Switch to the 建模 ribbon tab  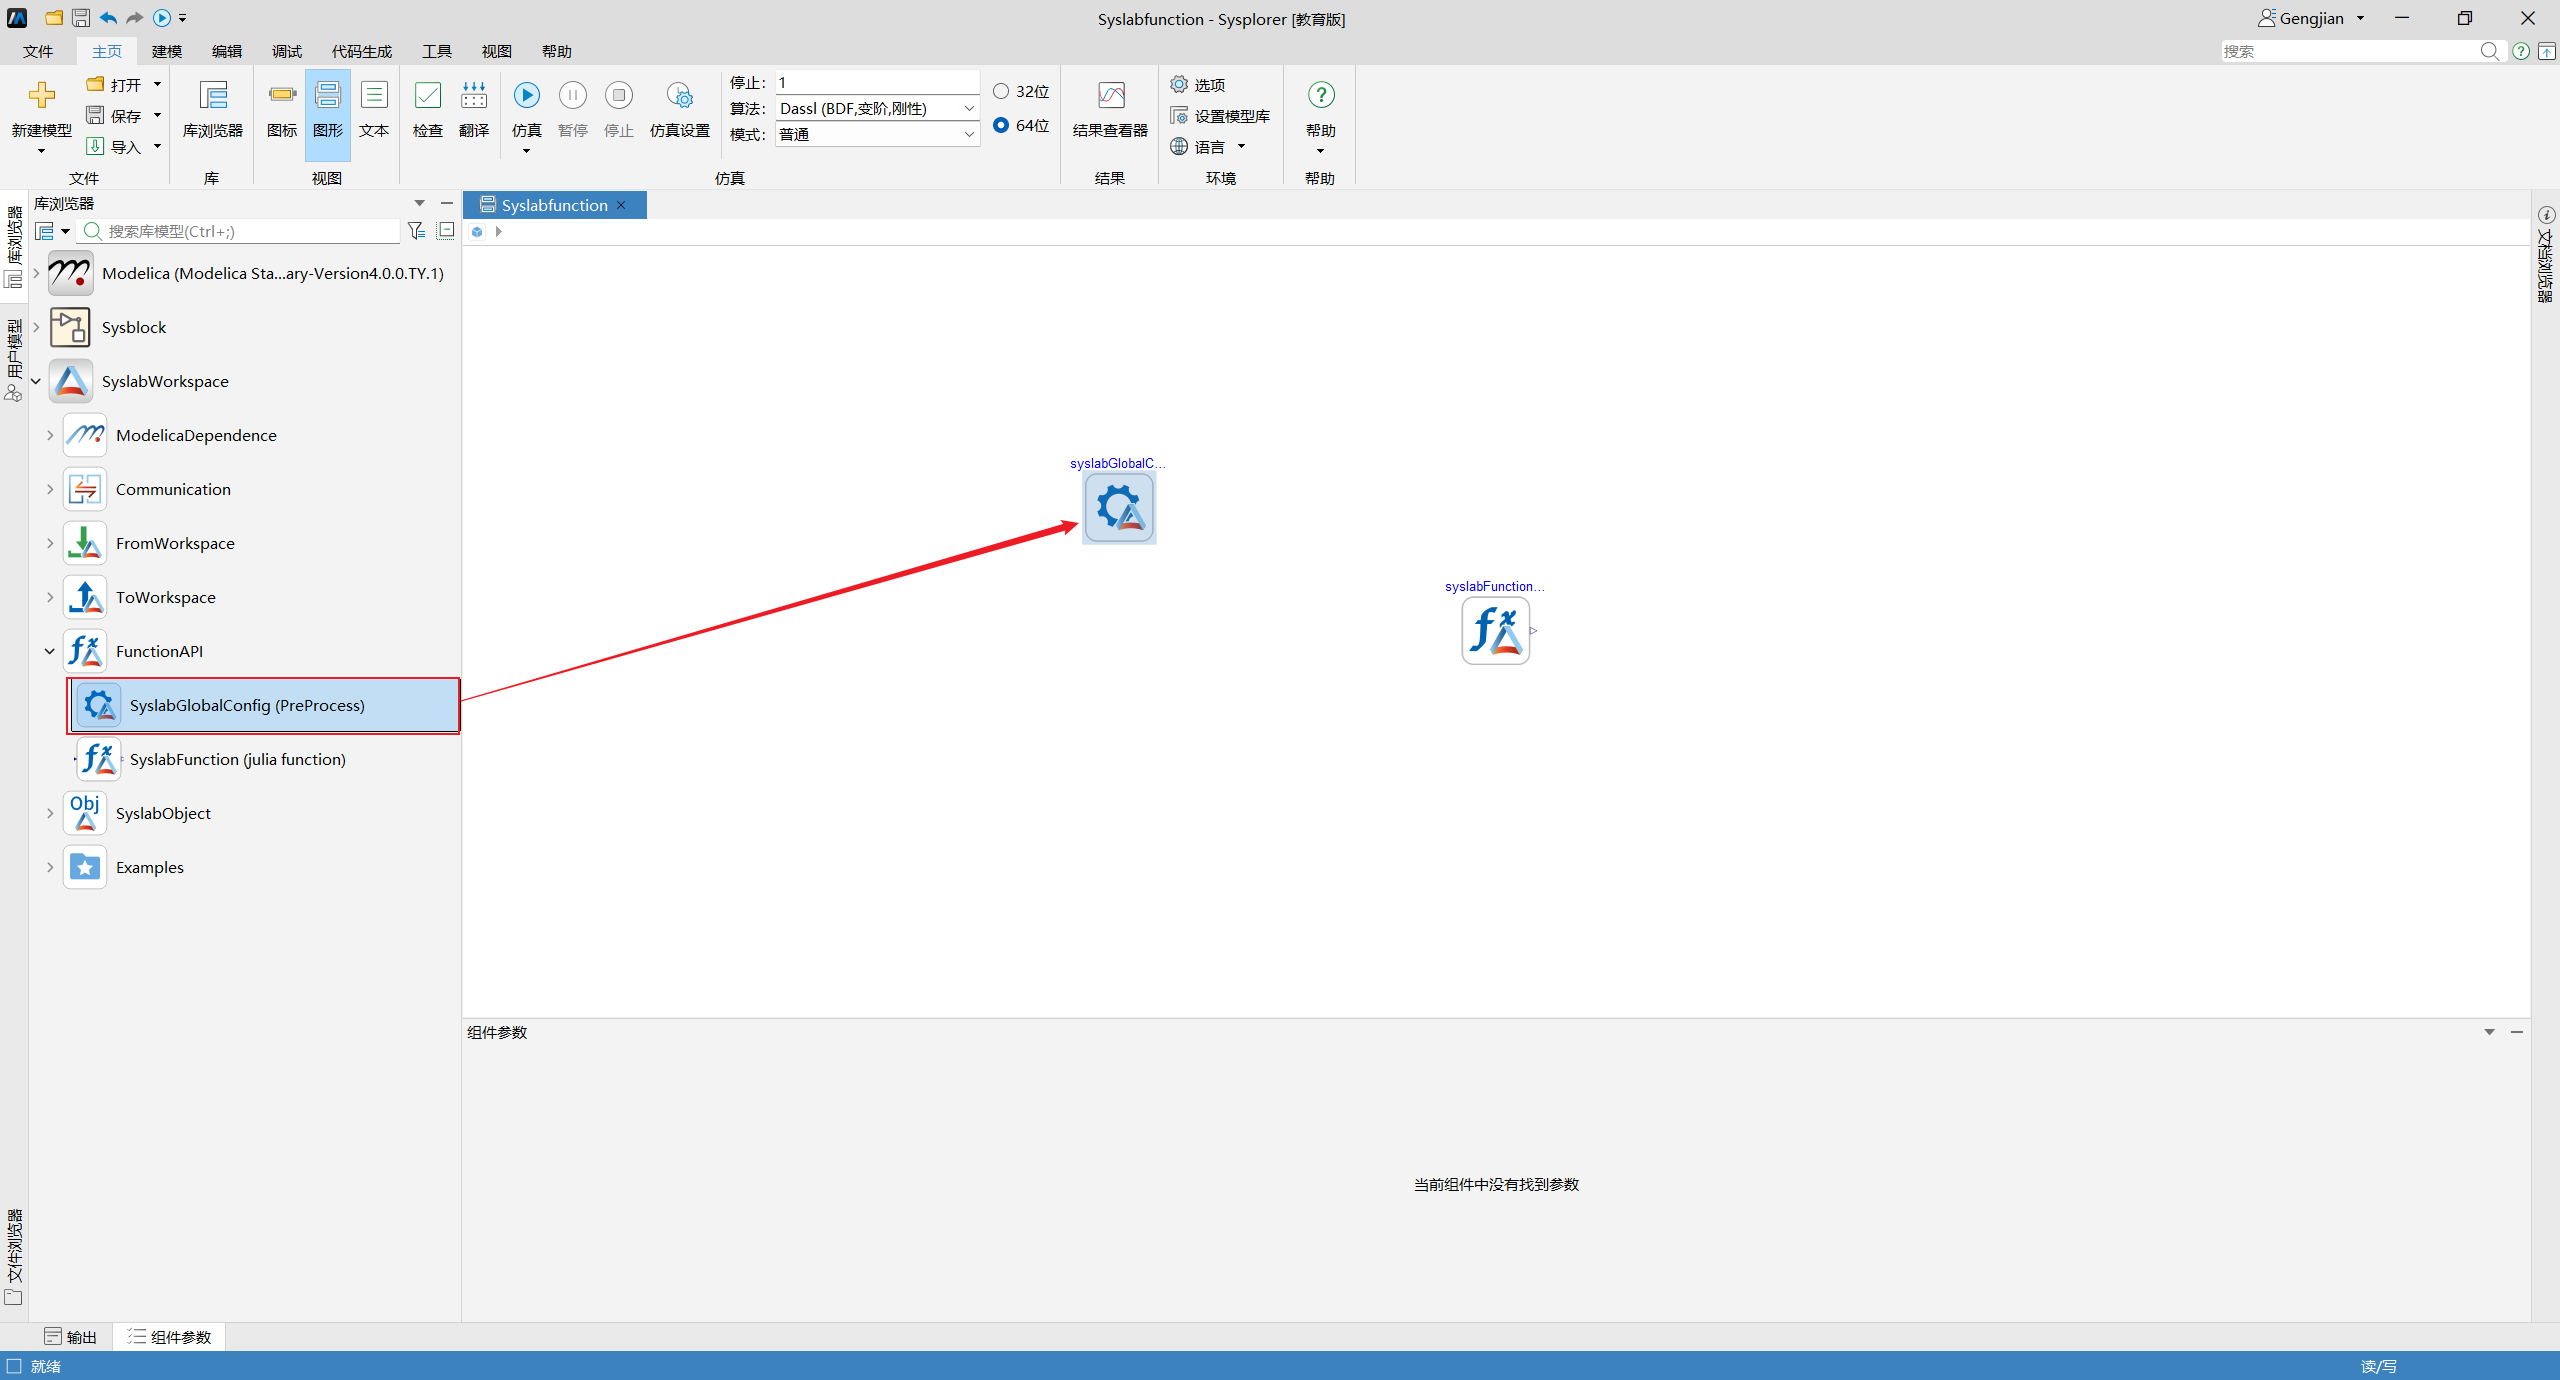click(167, 51)
